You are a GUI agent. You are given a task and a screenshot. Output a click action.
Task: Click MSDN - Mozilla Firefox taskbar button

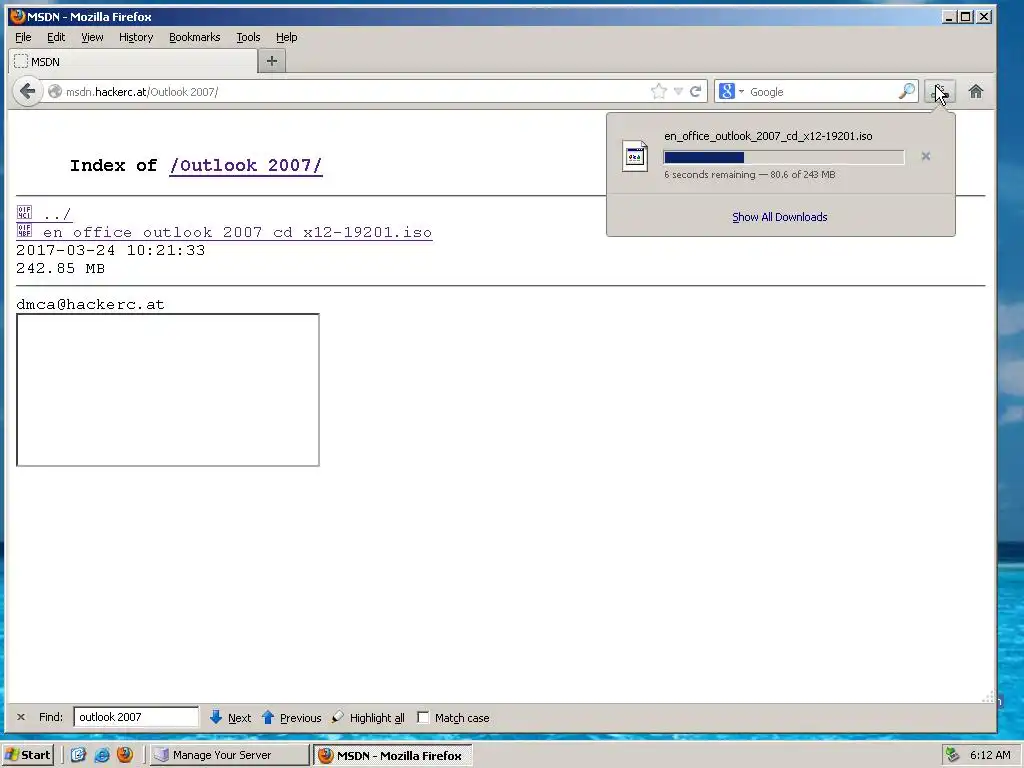point(392,756)
